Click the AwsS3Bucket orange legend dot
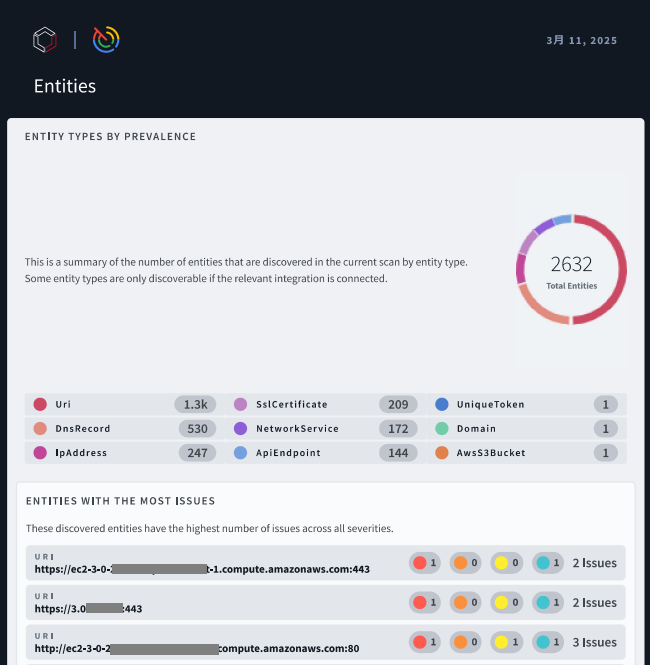650x665 pixels. (441, 453)
